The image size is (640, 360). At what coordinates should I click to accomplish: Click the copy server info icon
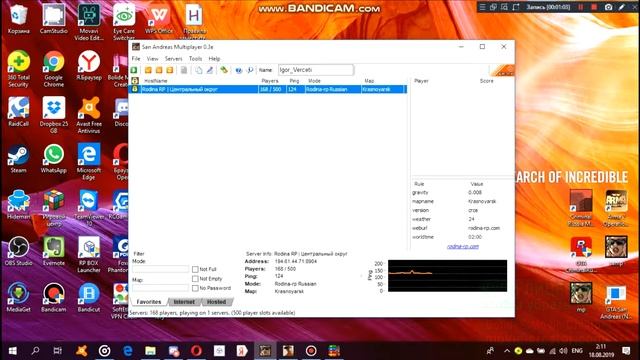coord(198,70)
